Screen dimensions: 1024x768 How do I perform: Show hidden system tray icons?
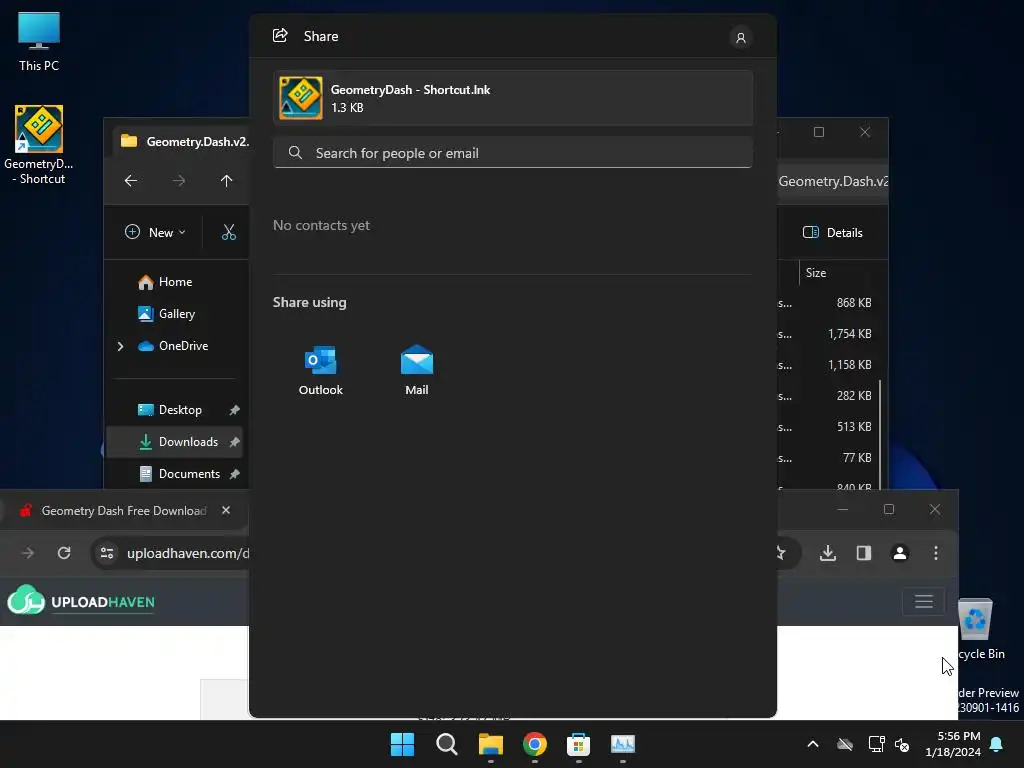click(813, 744)
